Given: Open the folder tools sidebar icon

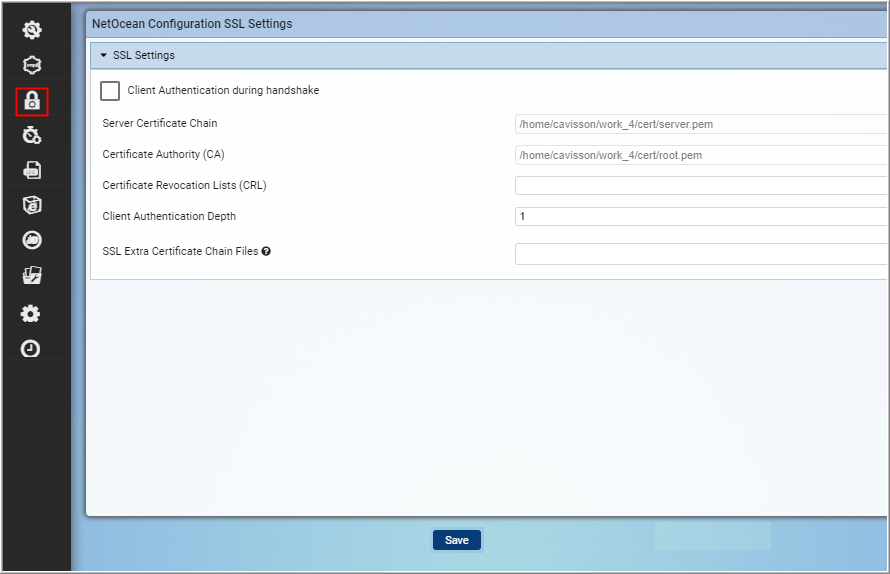Looking at the screenshot, I should point(32,275).
